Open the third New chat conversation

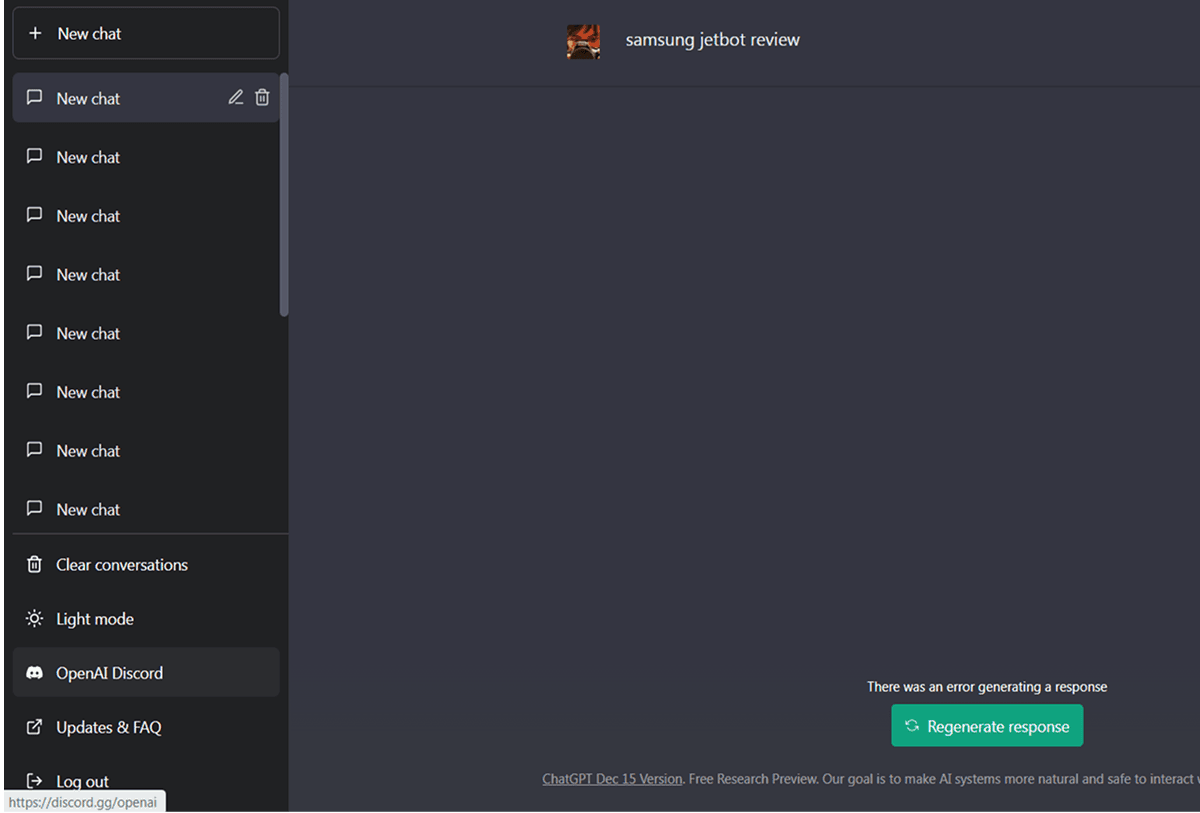(88, 216)
